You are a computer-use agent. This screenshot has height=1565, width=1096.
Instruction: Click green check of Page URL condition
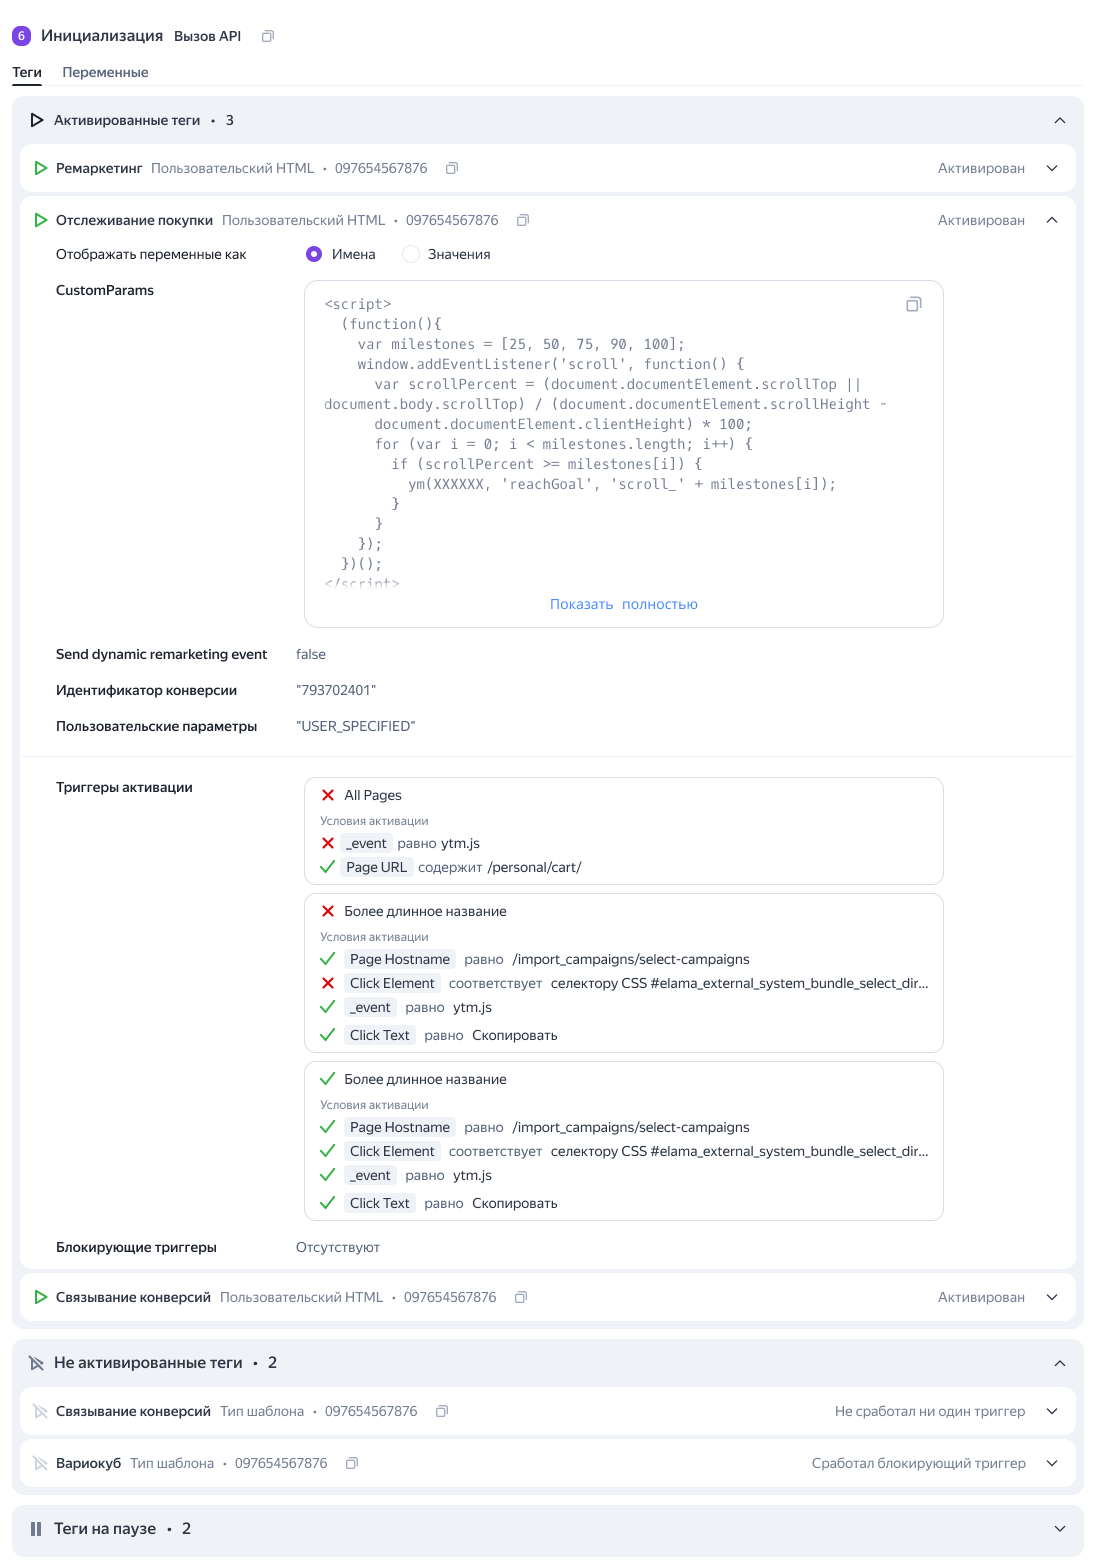(x=327, y=867)
